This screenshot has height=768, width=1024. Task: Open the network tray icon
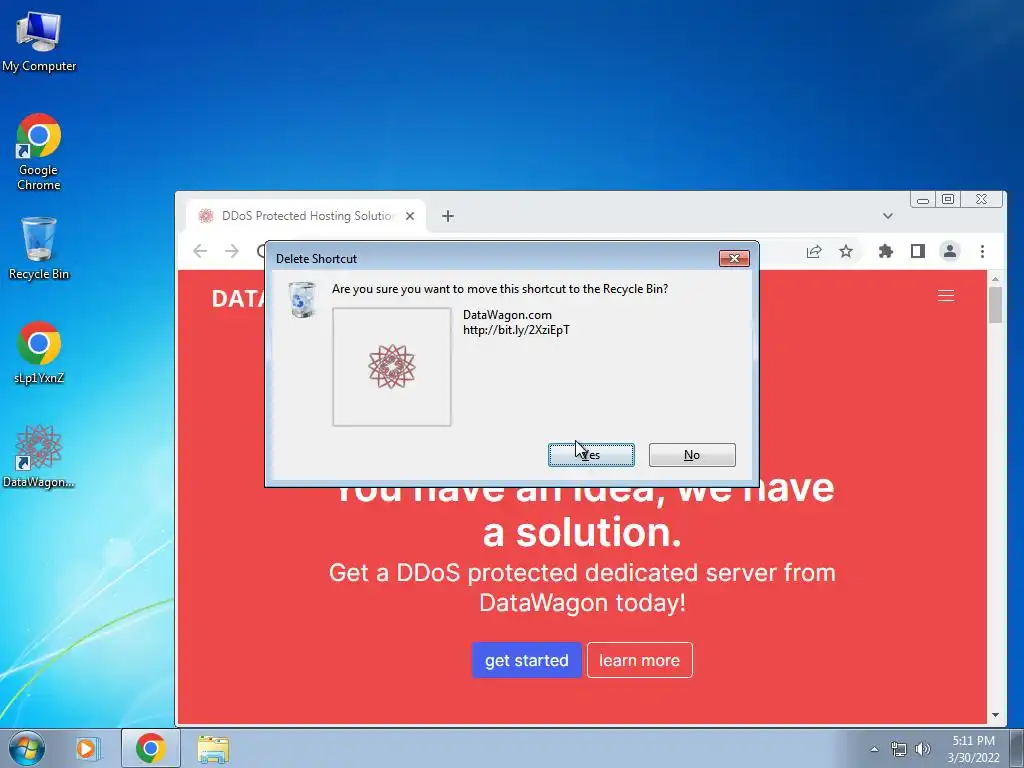pyautogui.click(x=899, y=749)
